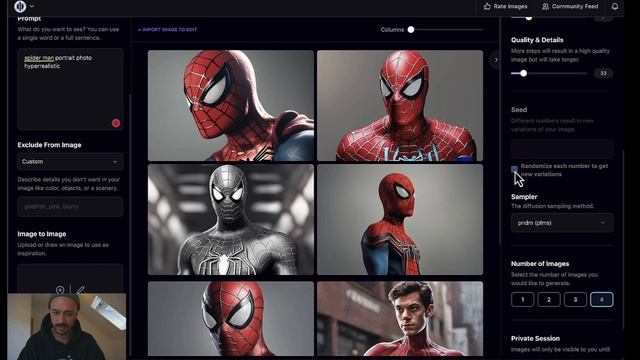The width and height of the screenshot is (640, 360).
Task: Open the Community Feed
Action: pos(570,6)
